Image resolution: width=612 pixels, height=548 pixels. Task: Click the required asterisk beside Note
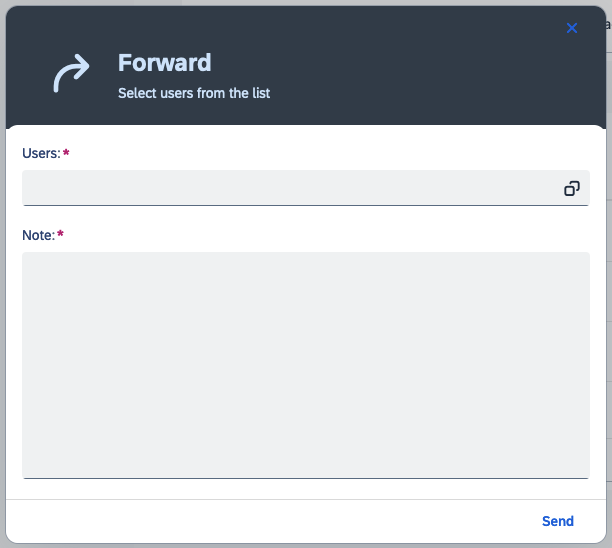pyautogui.click(x=60, y=234)
